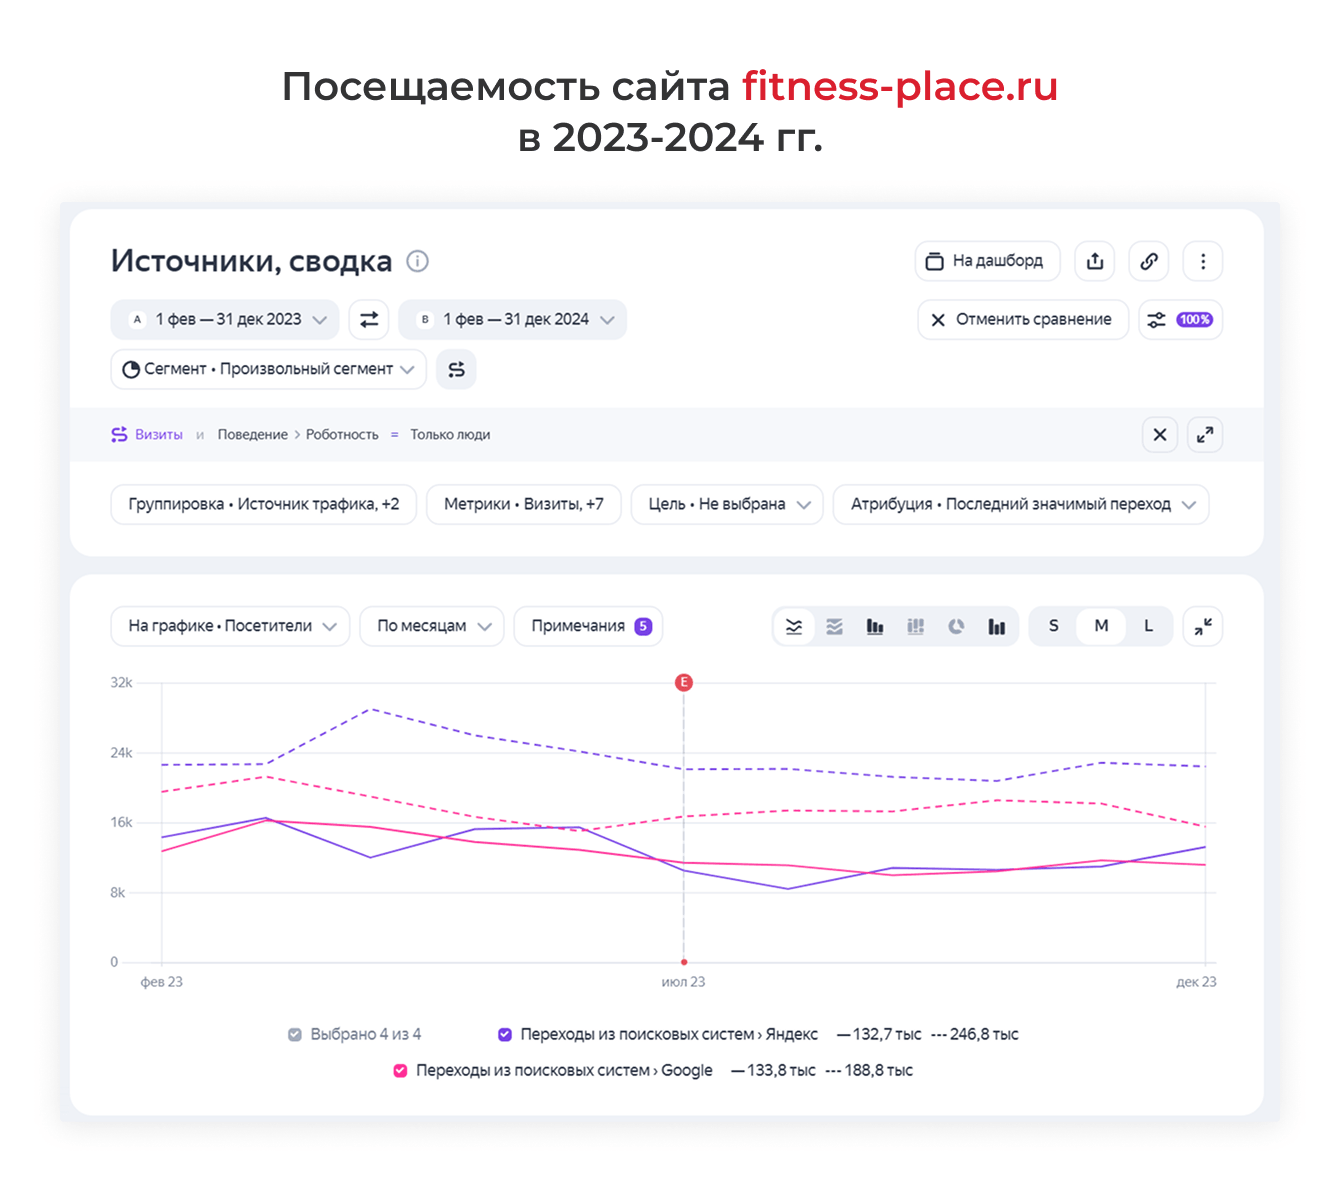This screenshot has height=1182, width=1340.
Task: Click the red E note marker
Action: 684,682
